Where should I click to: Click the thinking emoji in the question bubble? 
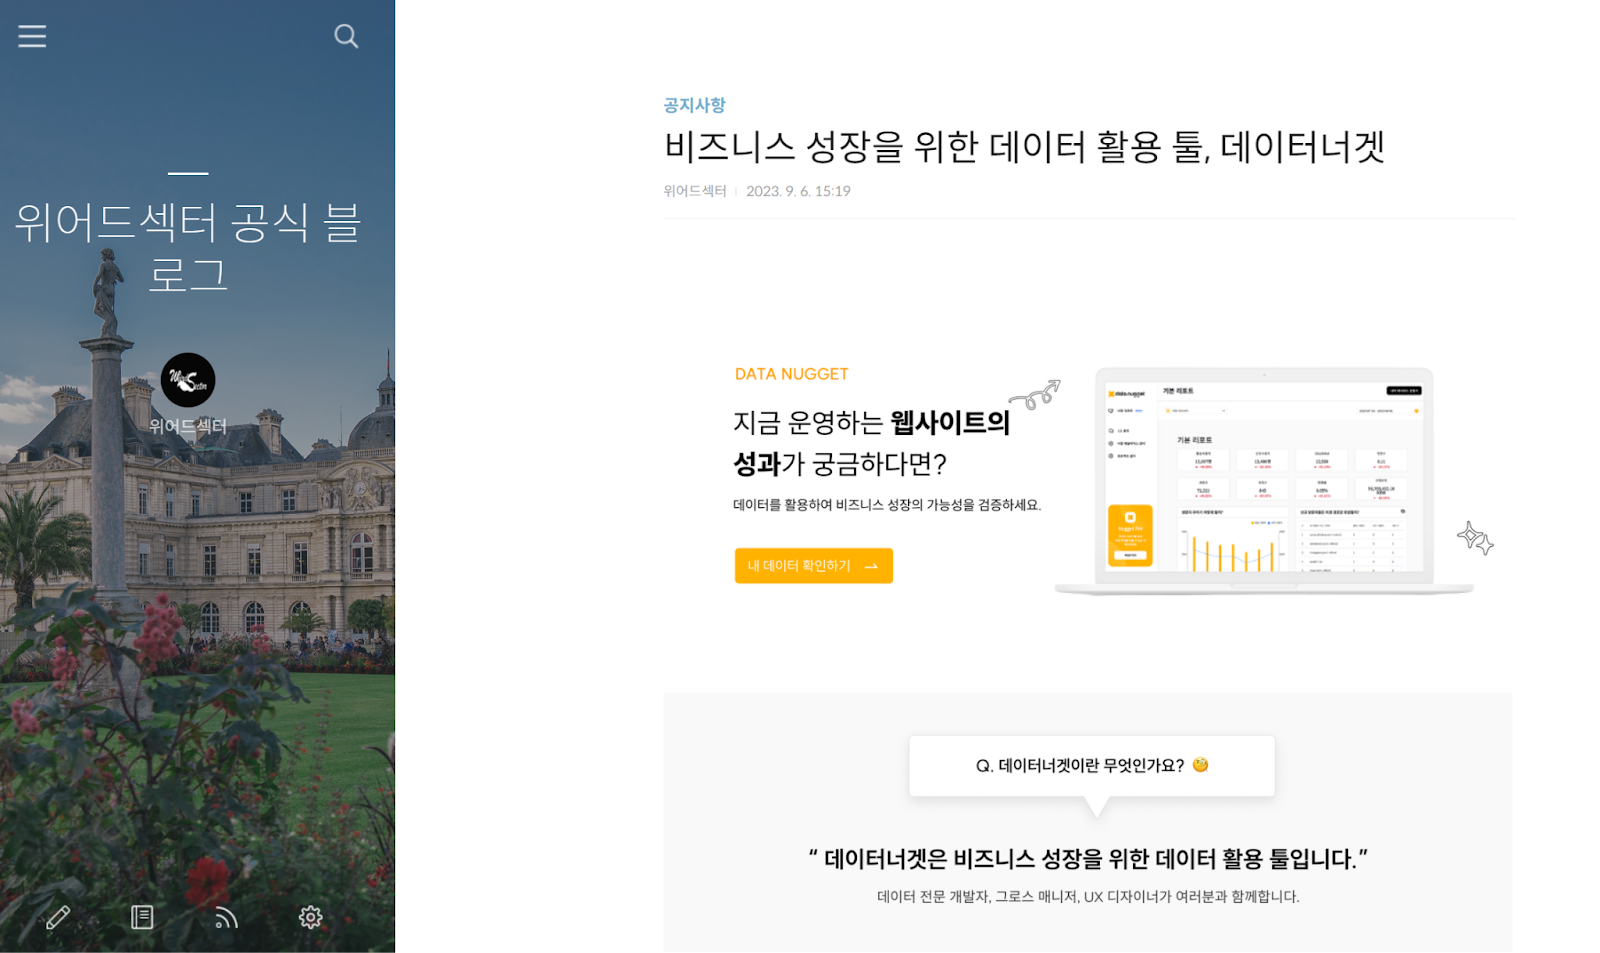pyautogui.click(x=1201, y=765)
